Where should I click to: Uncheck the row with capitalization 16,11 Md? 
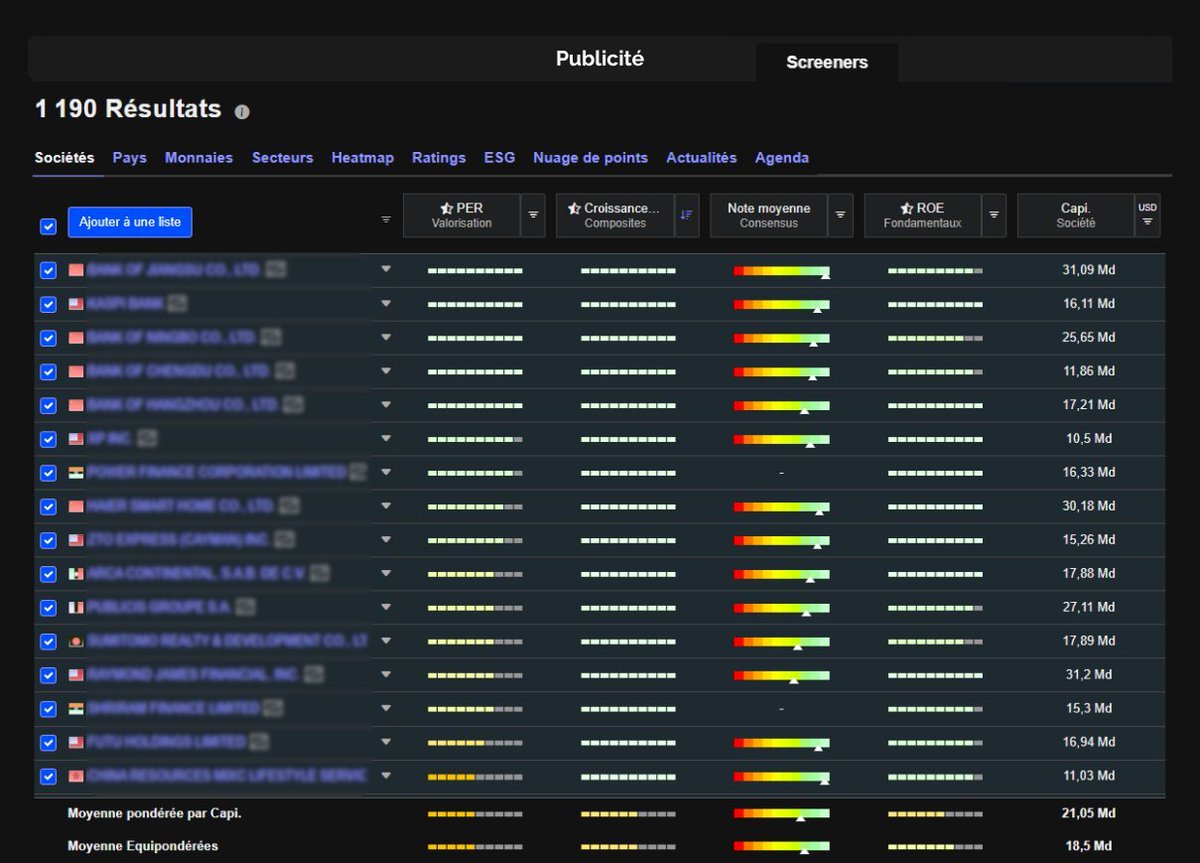pyautogui.click(x=48, y=304)
